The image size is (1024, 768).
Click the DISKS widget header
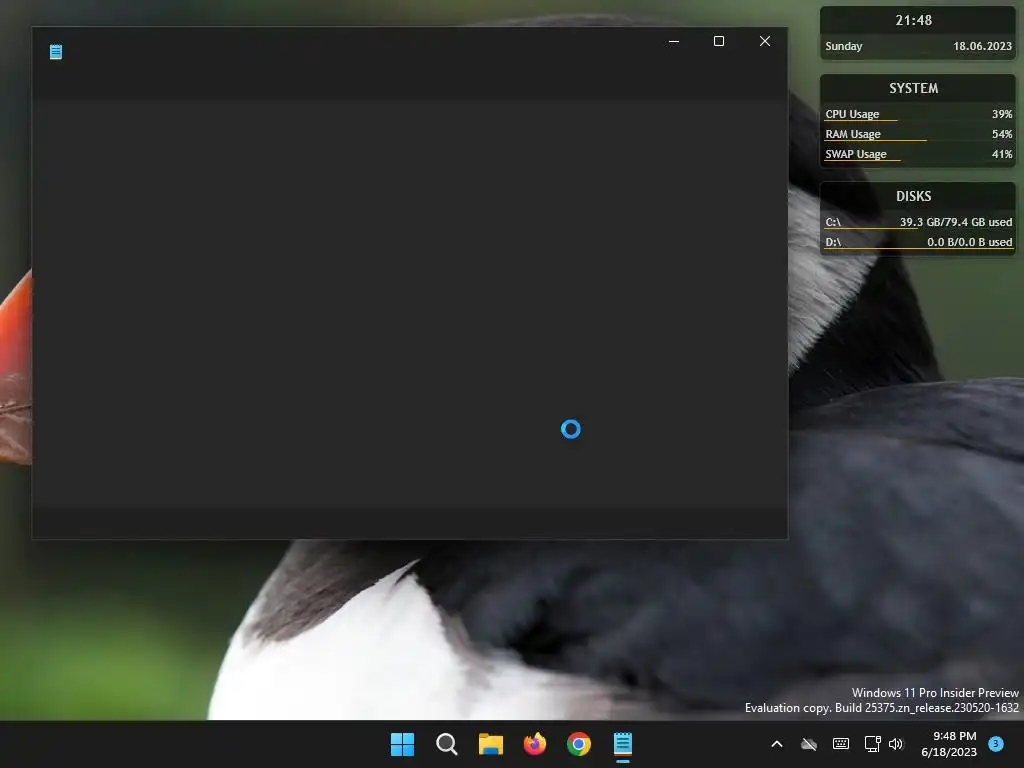tap(914, 196)
